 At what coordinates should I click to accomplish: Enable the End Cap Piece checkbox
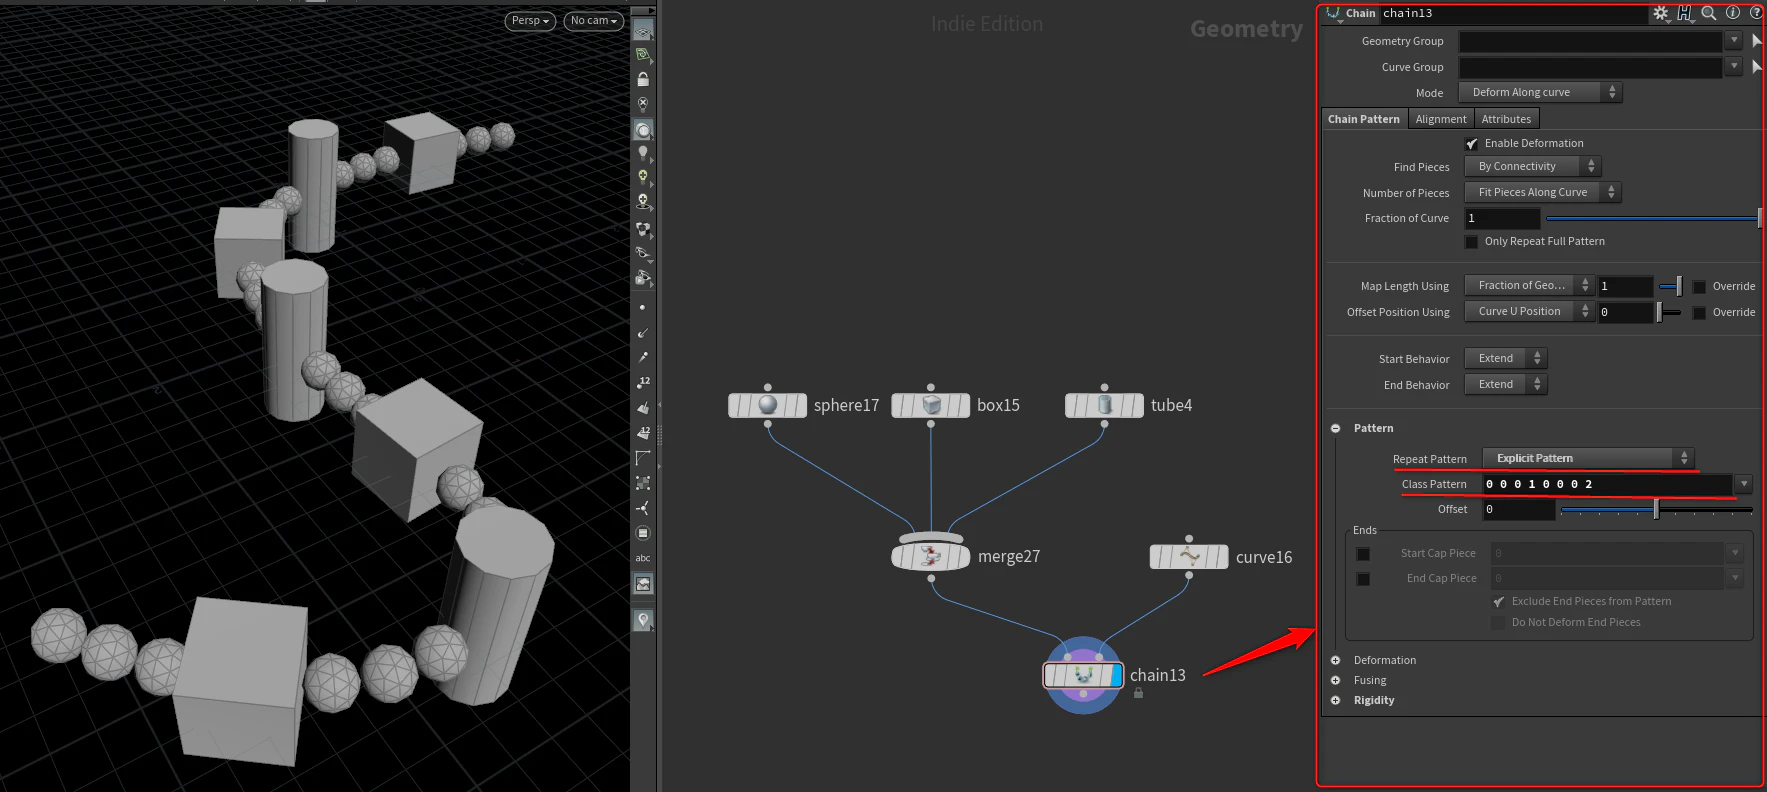tap(1363, 579)
